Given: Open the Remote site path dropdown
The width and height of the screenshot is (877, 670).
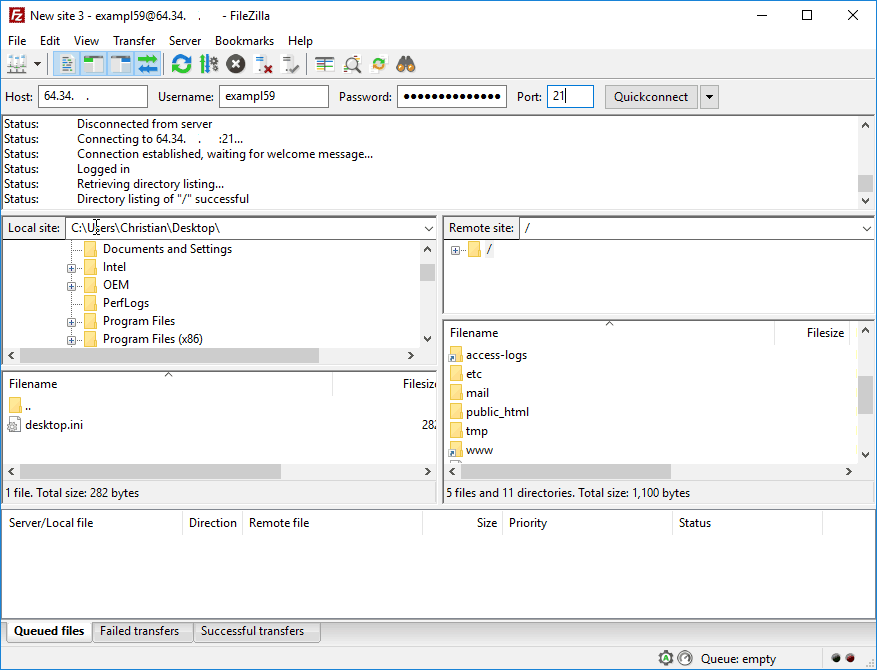Looking at the screenshot, I should pos(866,229).
